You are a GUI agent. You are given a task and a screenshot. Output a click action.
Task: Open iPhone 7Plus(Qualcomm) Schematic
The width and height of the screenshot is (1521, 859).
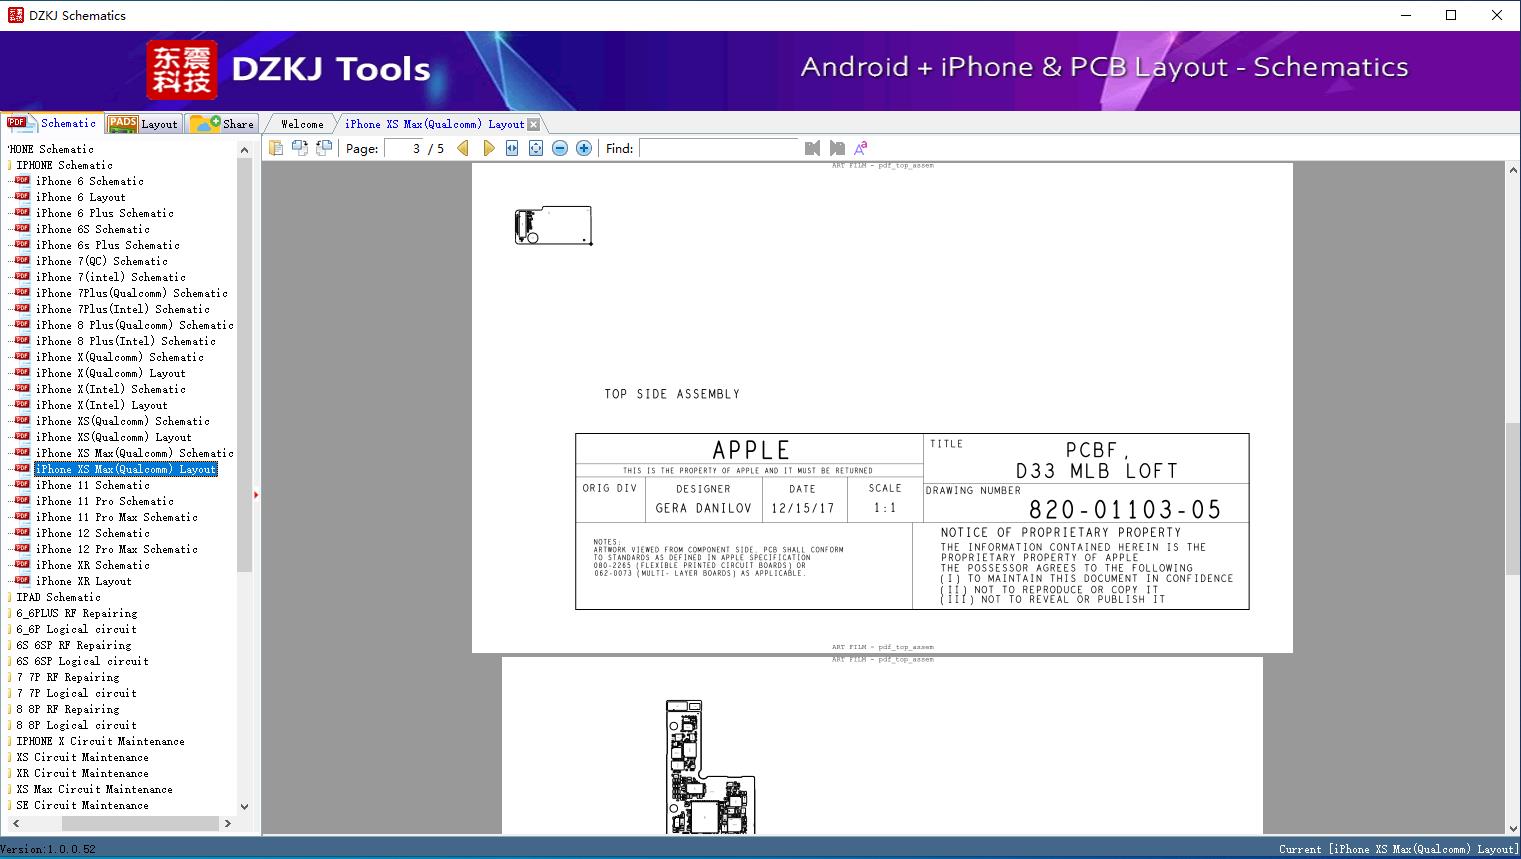pyautogui.click(x=132, y=293)
